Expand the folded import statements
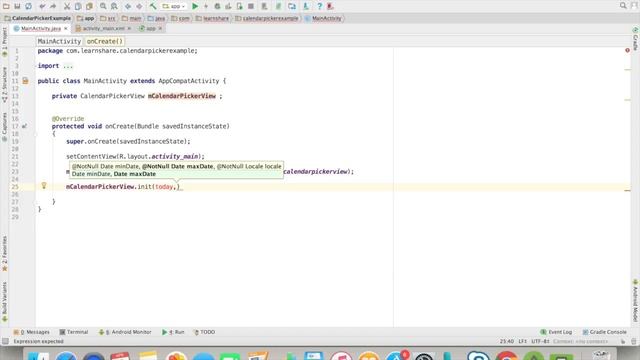The width and height of the screenshot is (640, 360). click(x=68, y=66)
